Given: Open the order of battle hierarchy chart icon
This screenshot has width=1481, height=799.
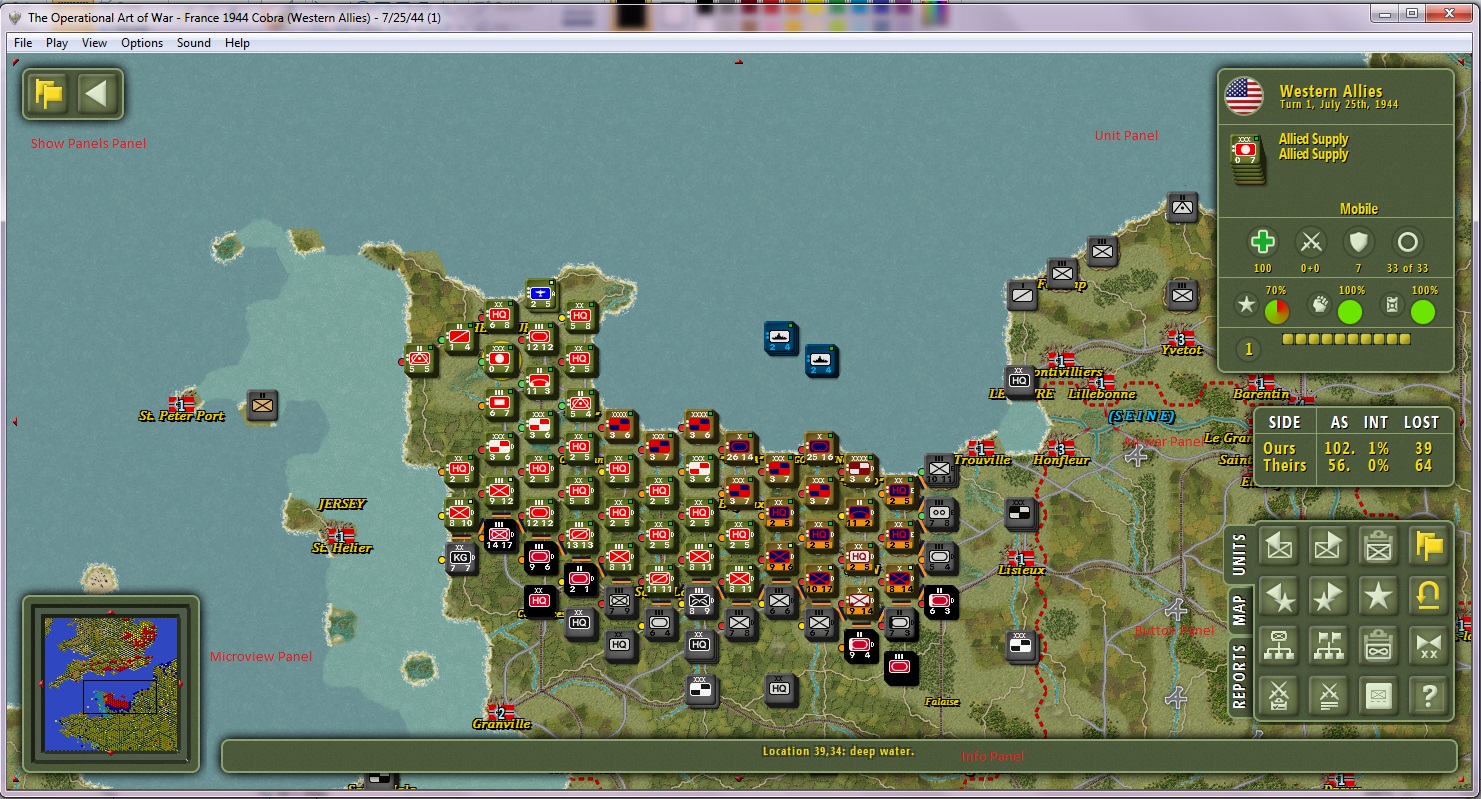Looking at the screenshot, I should [x=1280, y=645].
